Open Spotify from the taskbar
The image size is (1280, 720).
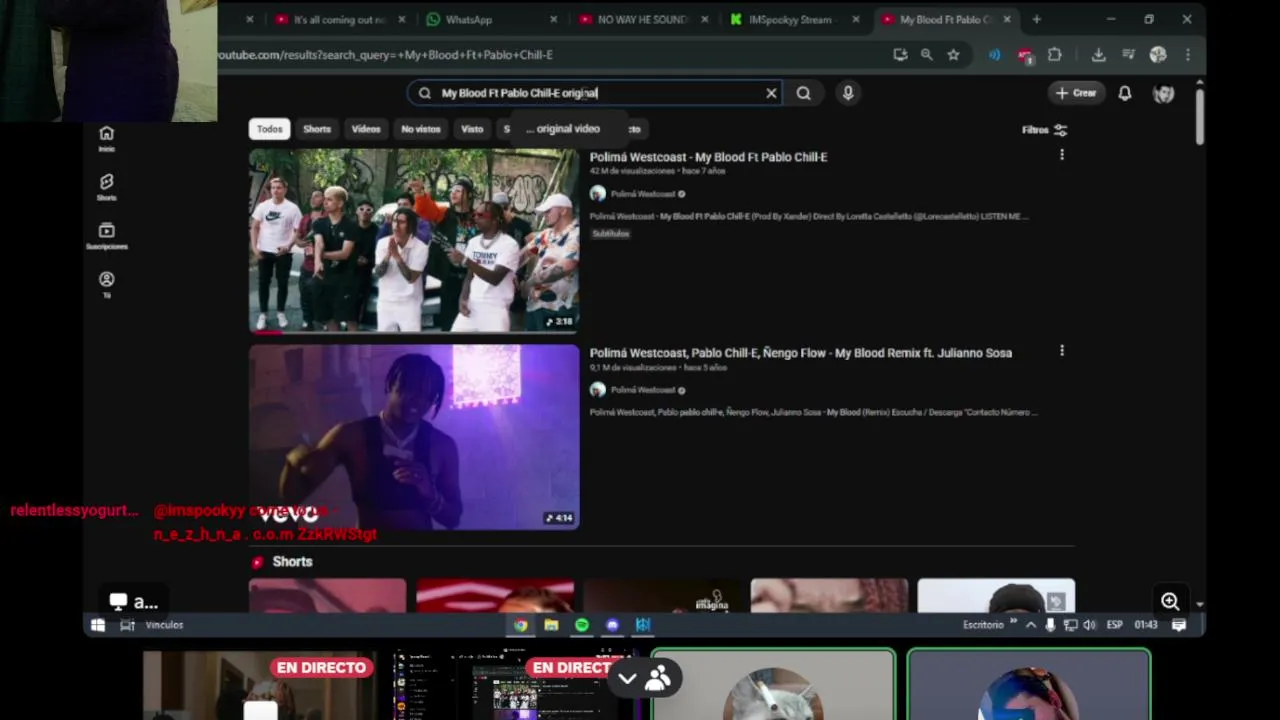[x=582, y=625]
